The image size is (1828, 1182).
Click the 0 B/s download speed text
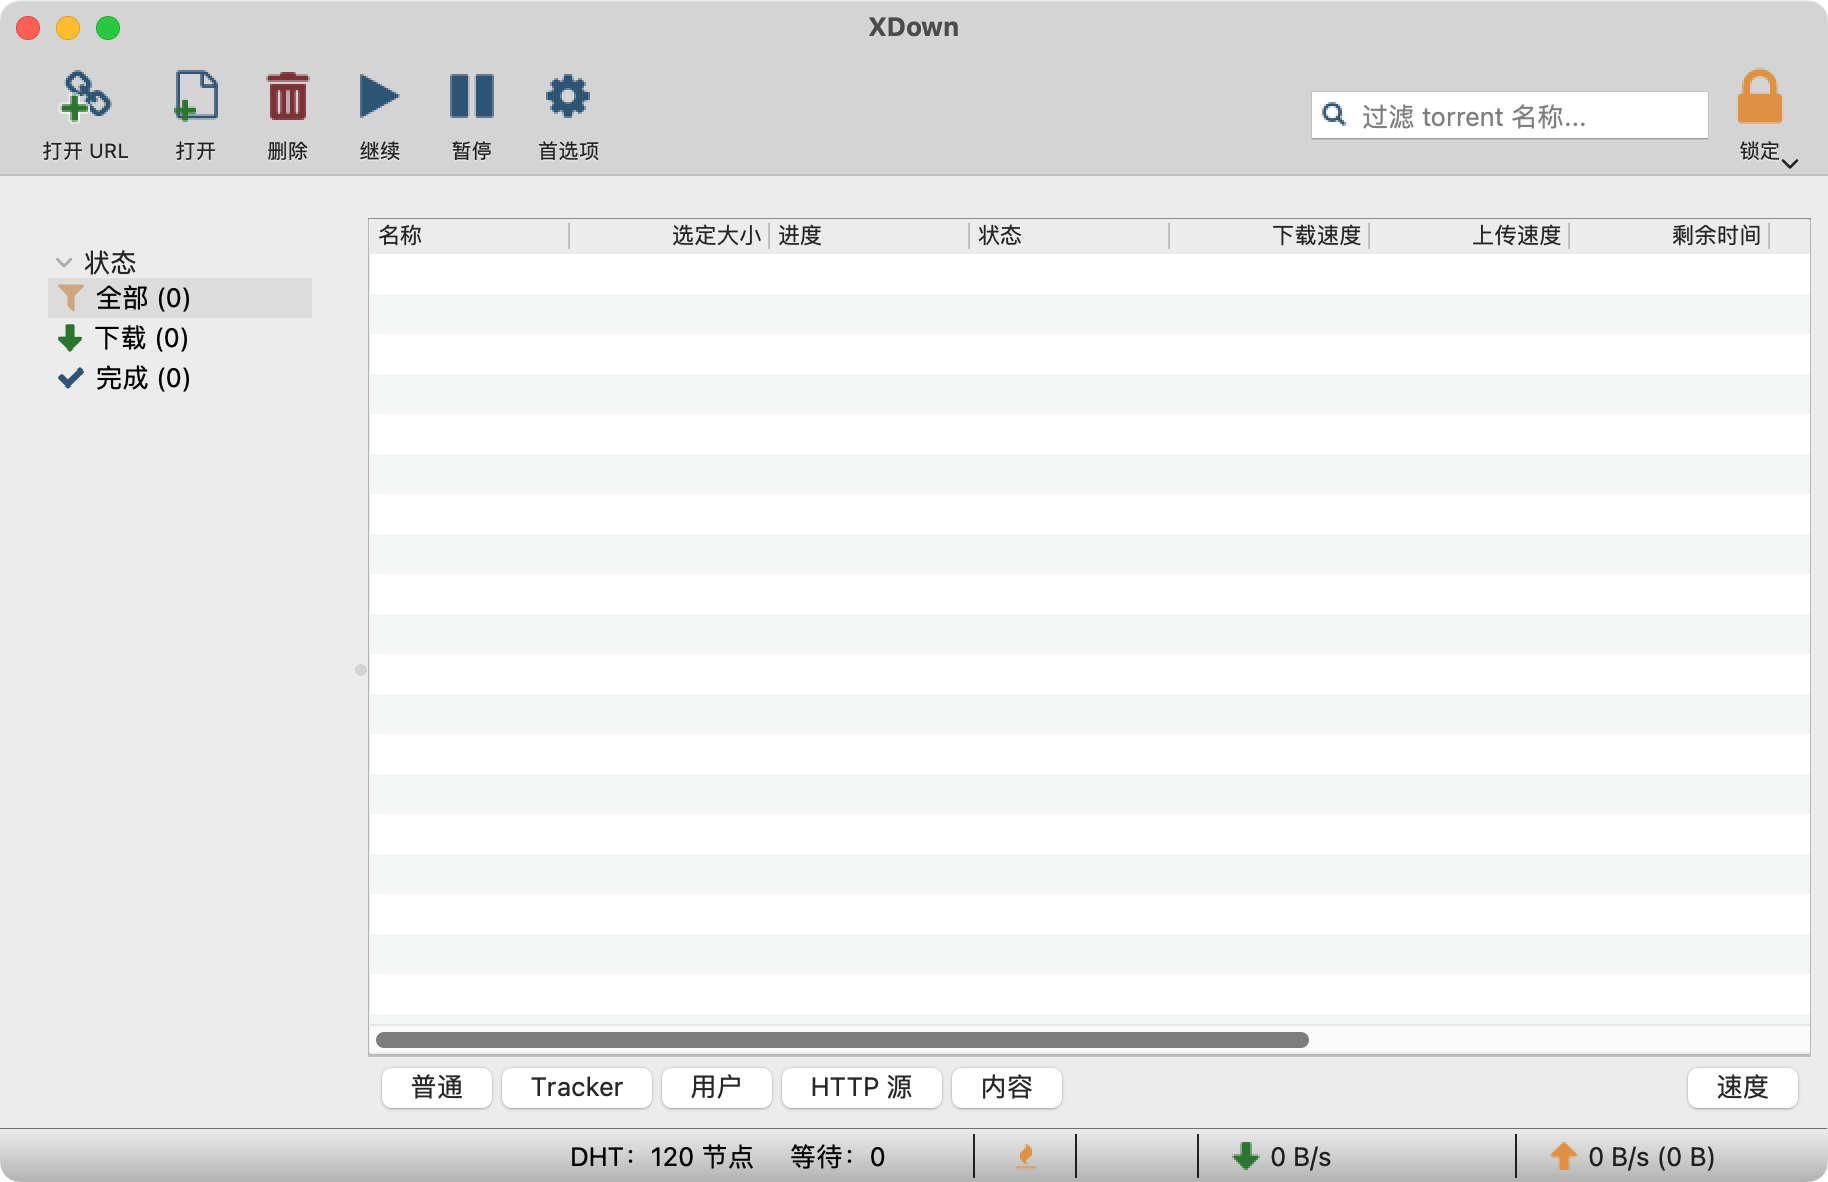tap(1300, 1157)
